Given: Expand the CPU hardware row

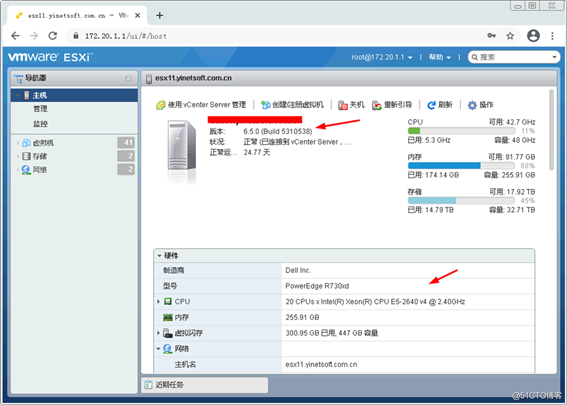Looking at the screenshot, I should [158, 301].
